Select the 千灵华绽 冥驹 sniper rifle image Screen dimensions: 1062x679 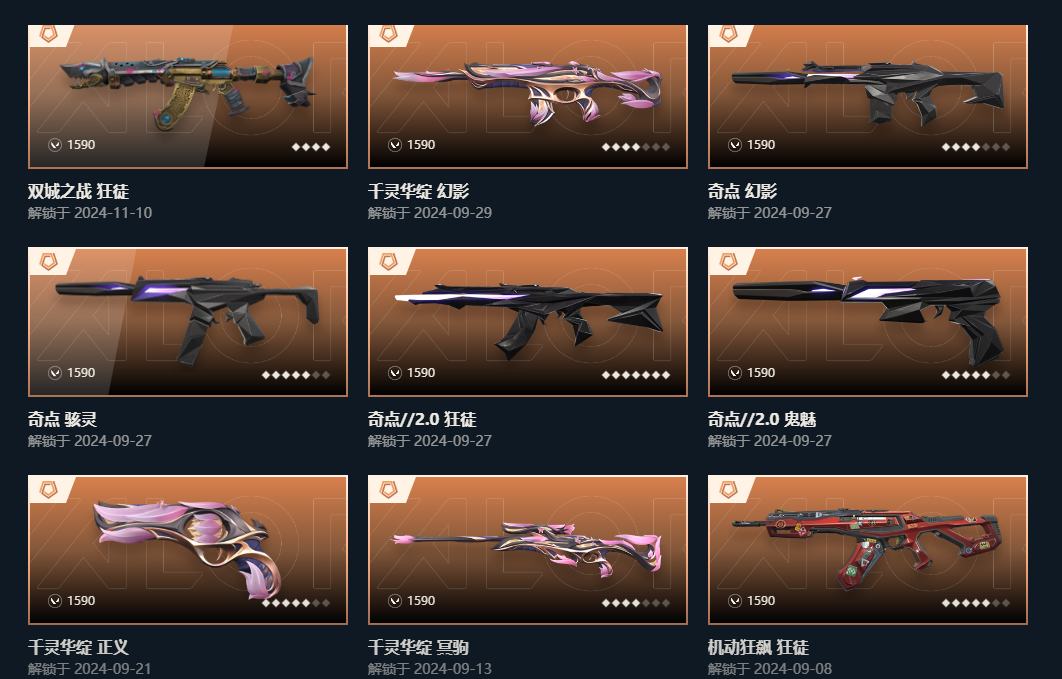(x=528, y=550)
